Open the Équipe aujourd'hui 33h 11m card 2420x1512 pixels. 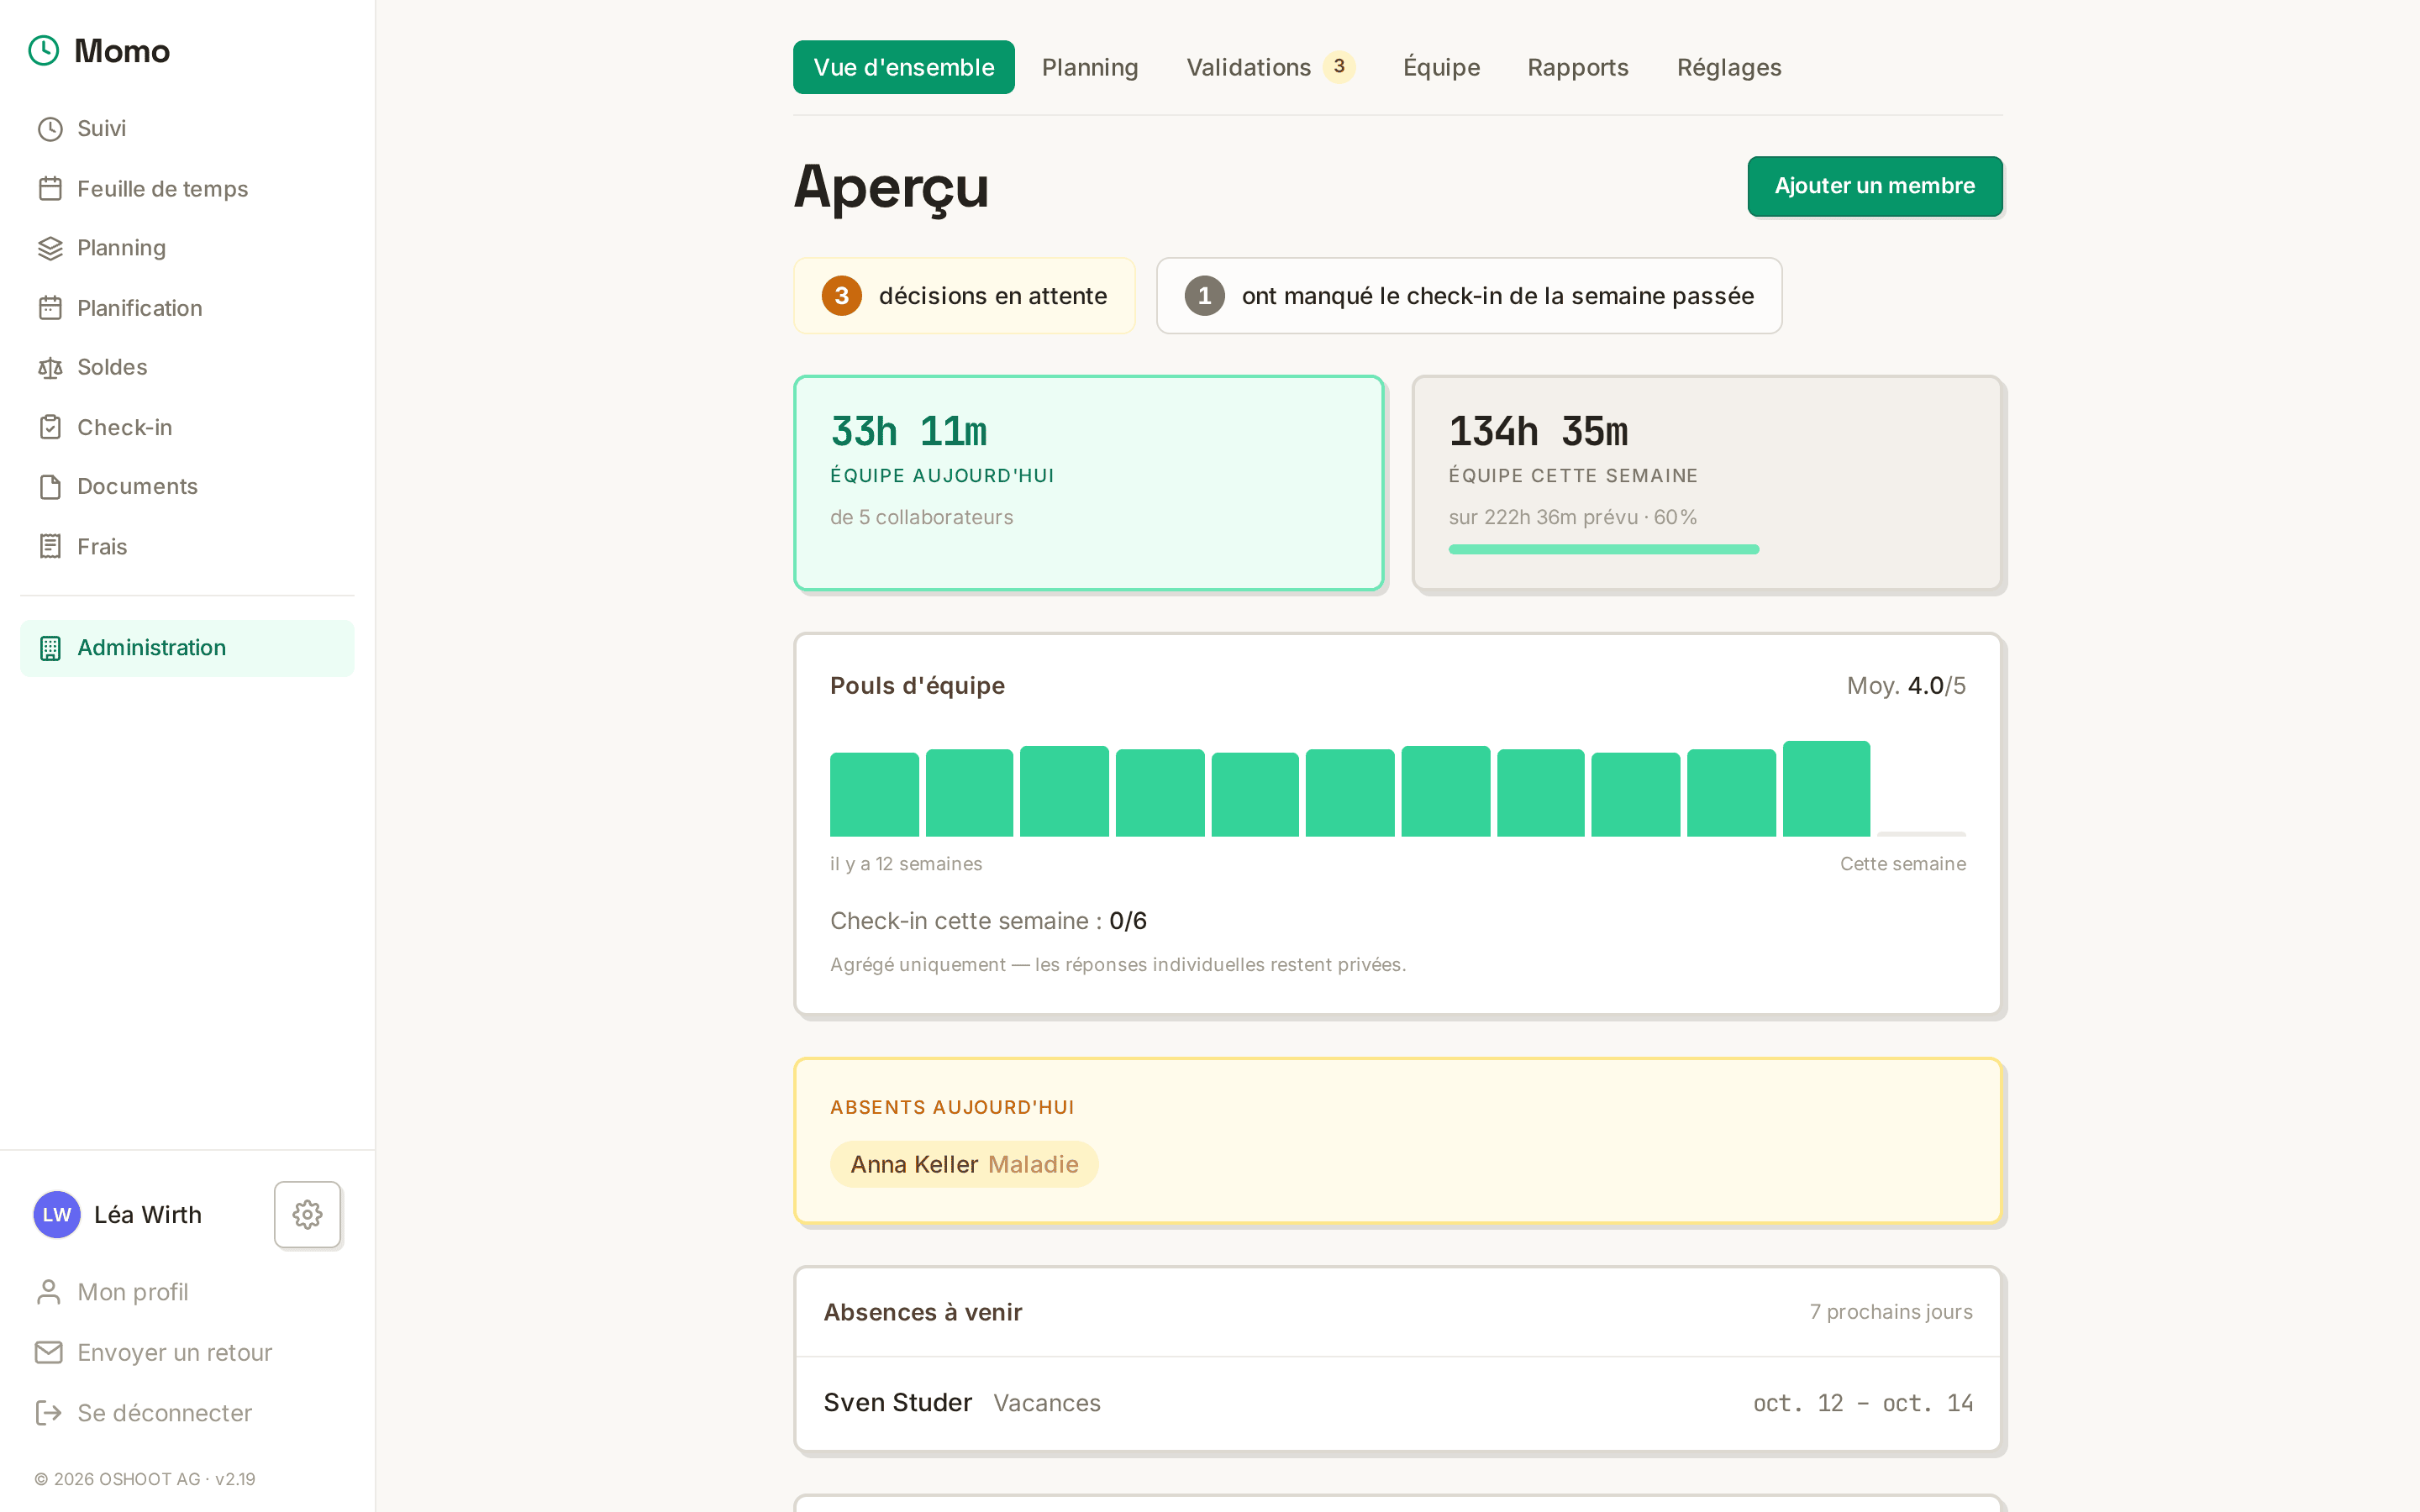click(1089, 483)
